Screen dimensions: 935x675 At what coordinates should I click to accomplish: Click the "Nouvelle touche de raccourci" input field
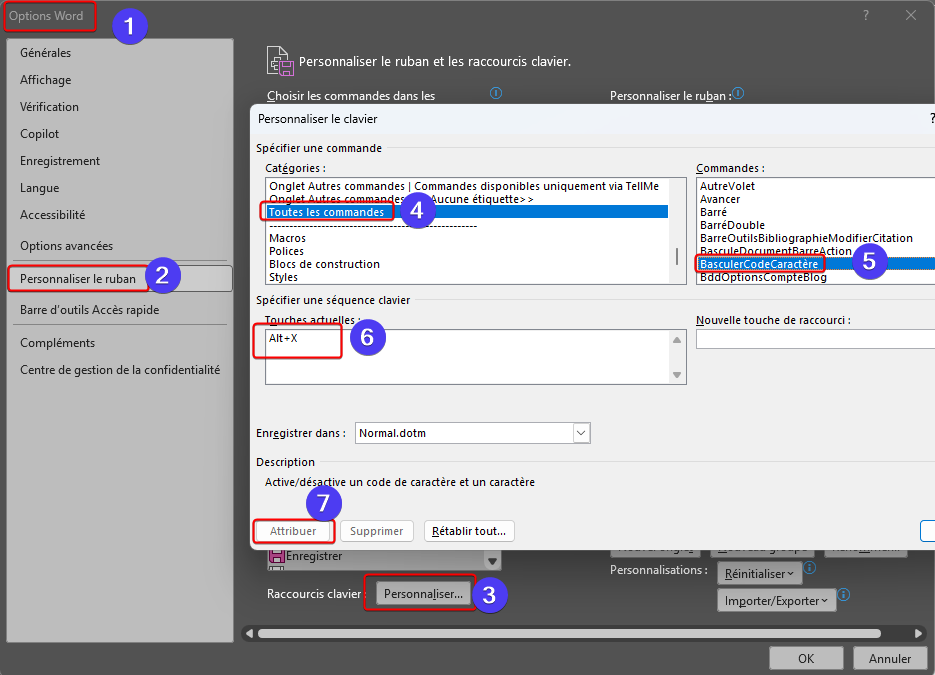point(815,339)
